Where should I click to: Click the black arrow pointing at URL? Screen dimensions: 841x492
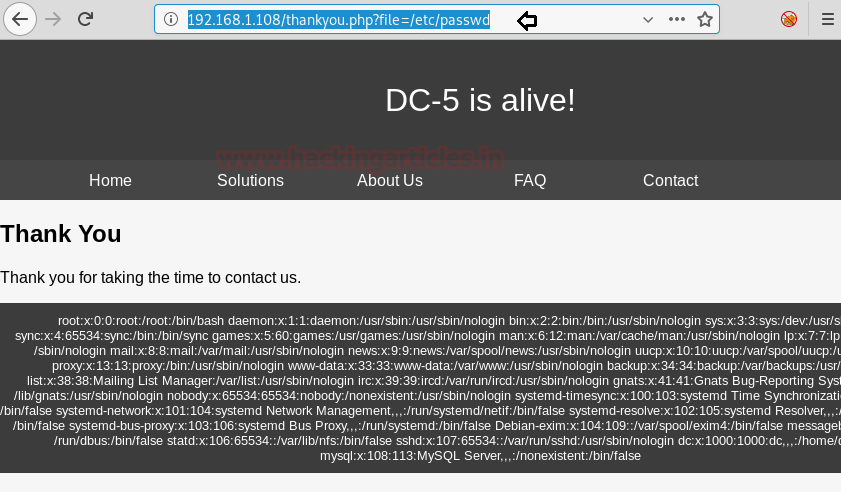coord(527,21)
